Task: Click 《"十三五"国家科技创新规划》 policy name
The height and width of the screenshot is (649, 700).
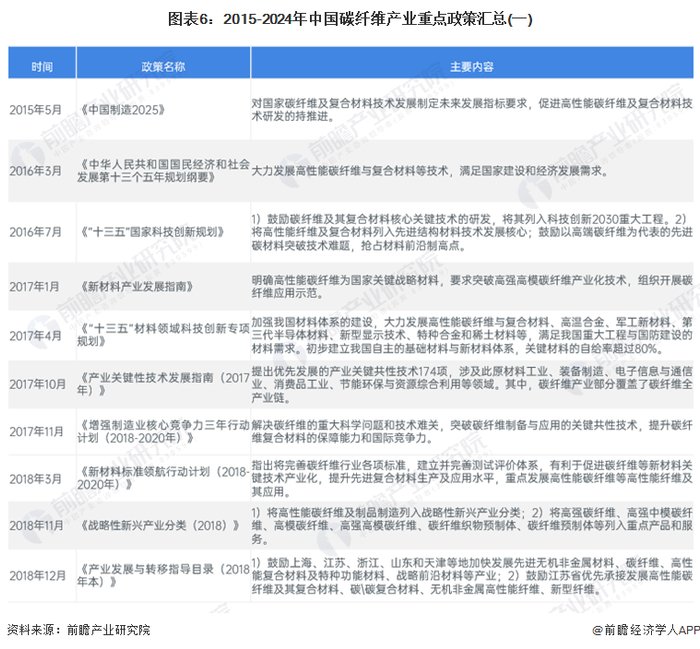Action: pyautogui.click(x=151, y=232)
